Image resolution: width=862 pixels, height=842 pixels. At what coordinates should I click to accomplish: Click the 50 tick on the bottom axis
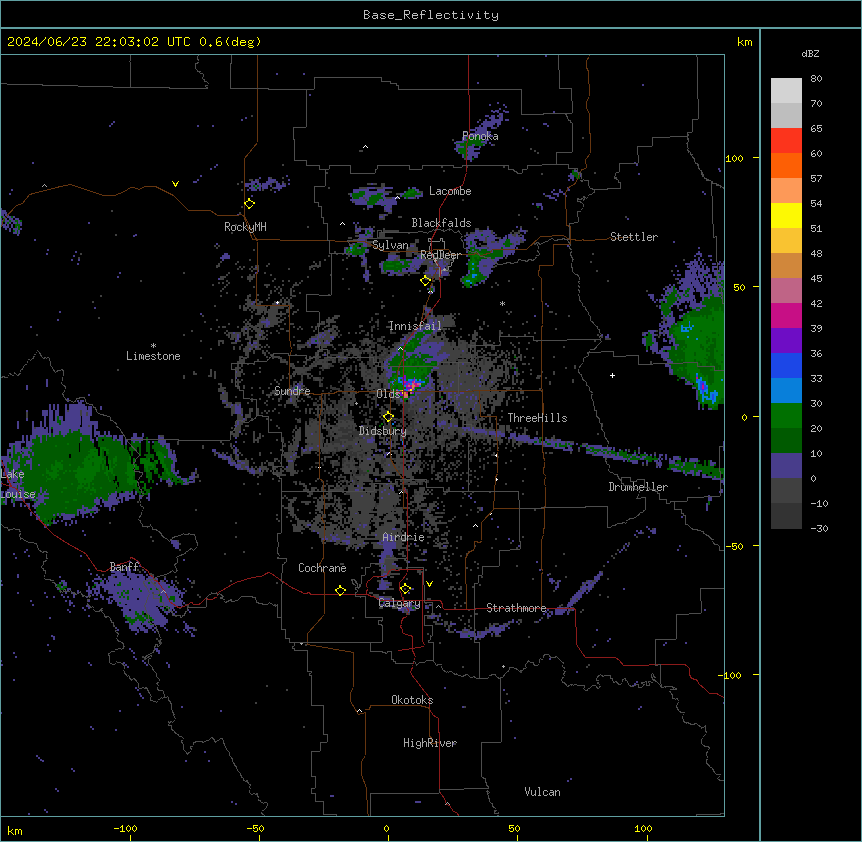515,828
